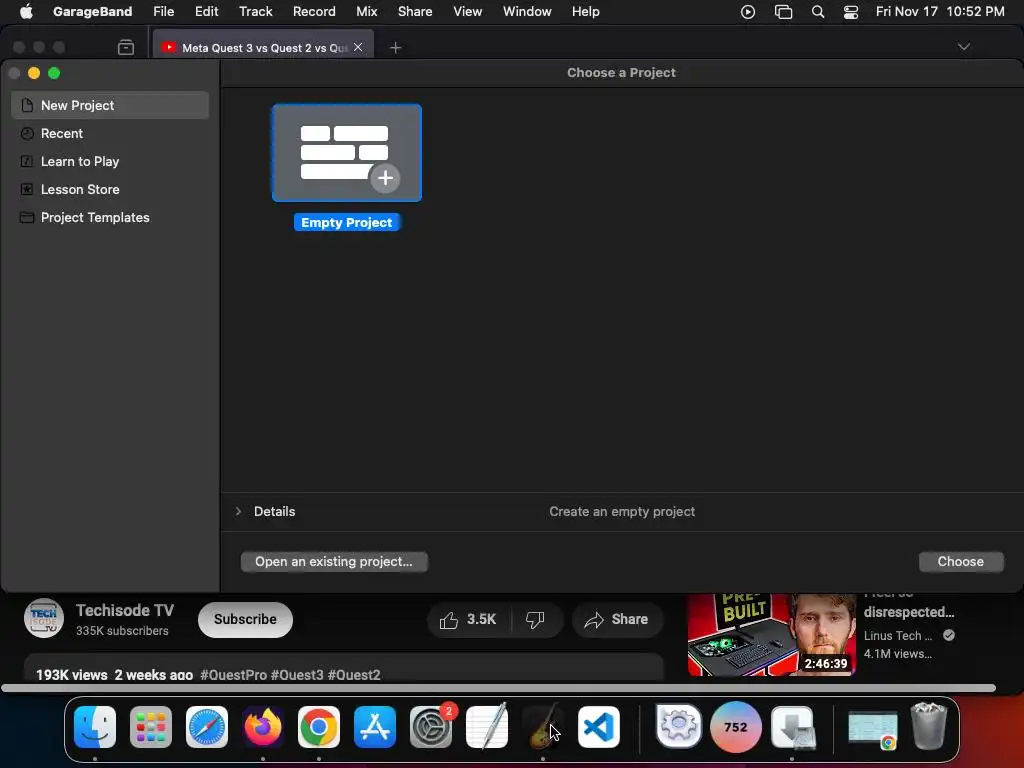The image size is (1024, 768).
Task: Click the Now Playing menu bar icon
Action: 748,12
